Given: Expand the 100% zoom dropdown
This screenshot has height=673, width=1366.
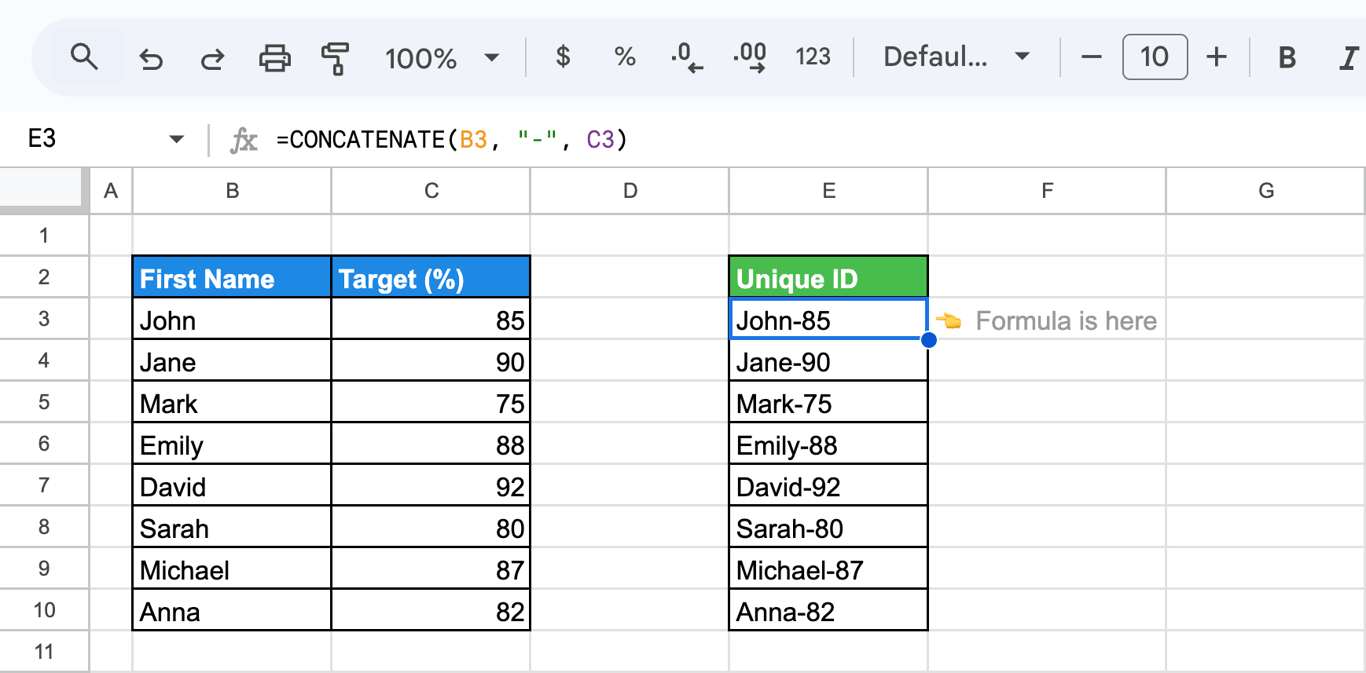Looking at the screenshot, I should (442, 58).
